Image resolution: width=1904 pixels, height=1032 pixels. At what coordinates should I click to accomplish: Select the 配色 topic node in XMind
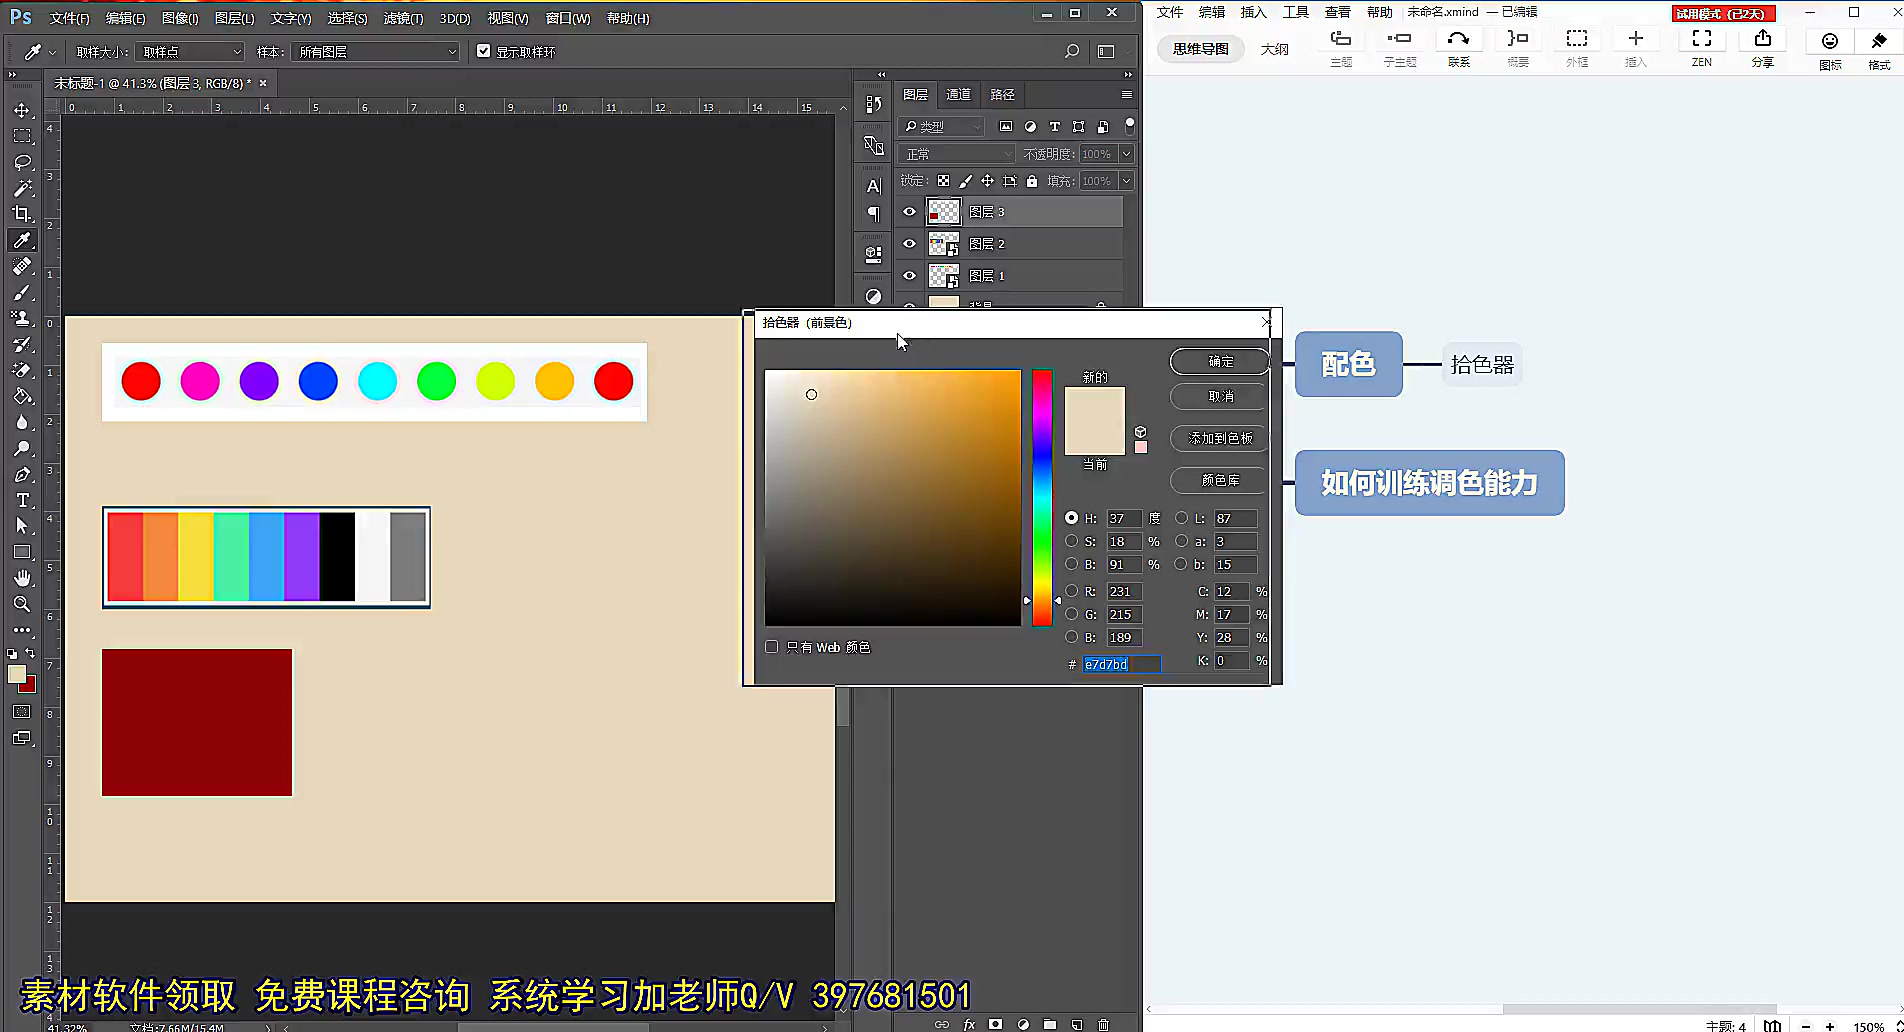point(1349,364)
